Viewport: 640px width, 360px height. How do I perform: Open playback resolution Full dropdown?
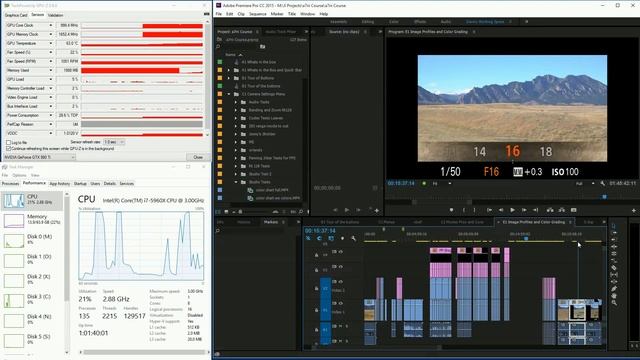click(x=585, y=184)
